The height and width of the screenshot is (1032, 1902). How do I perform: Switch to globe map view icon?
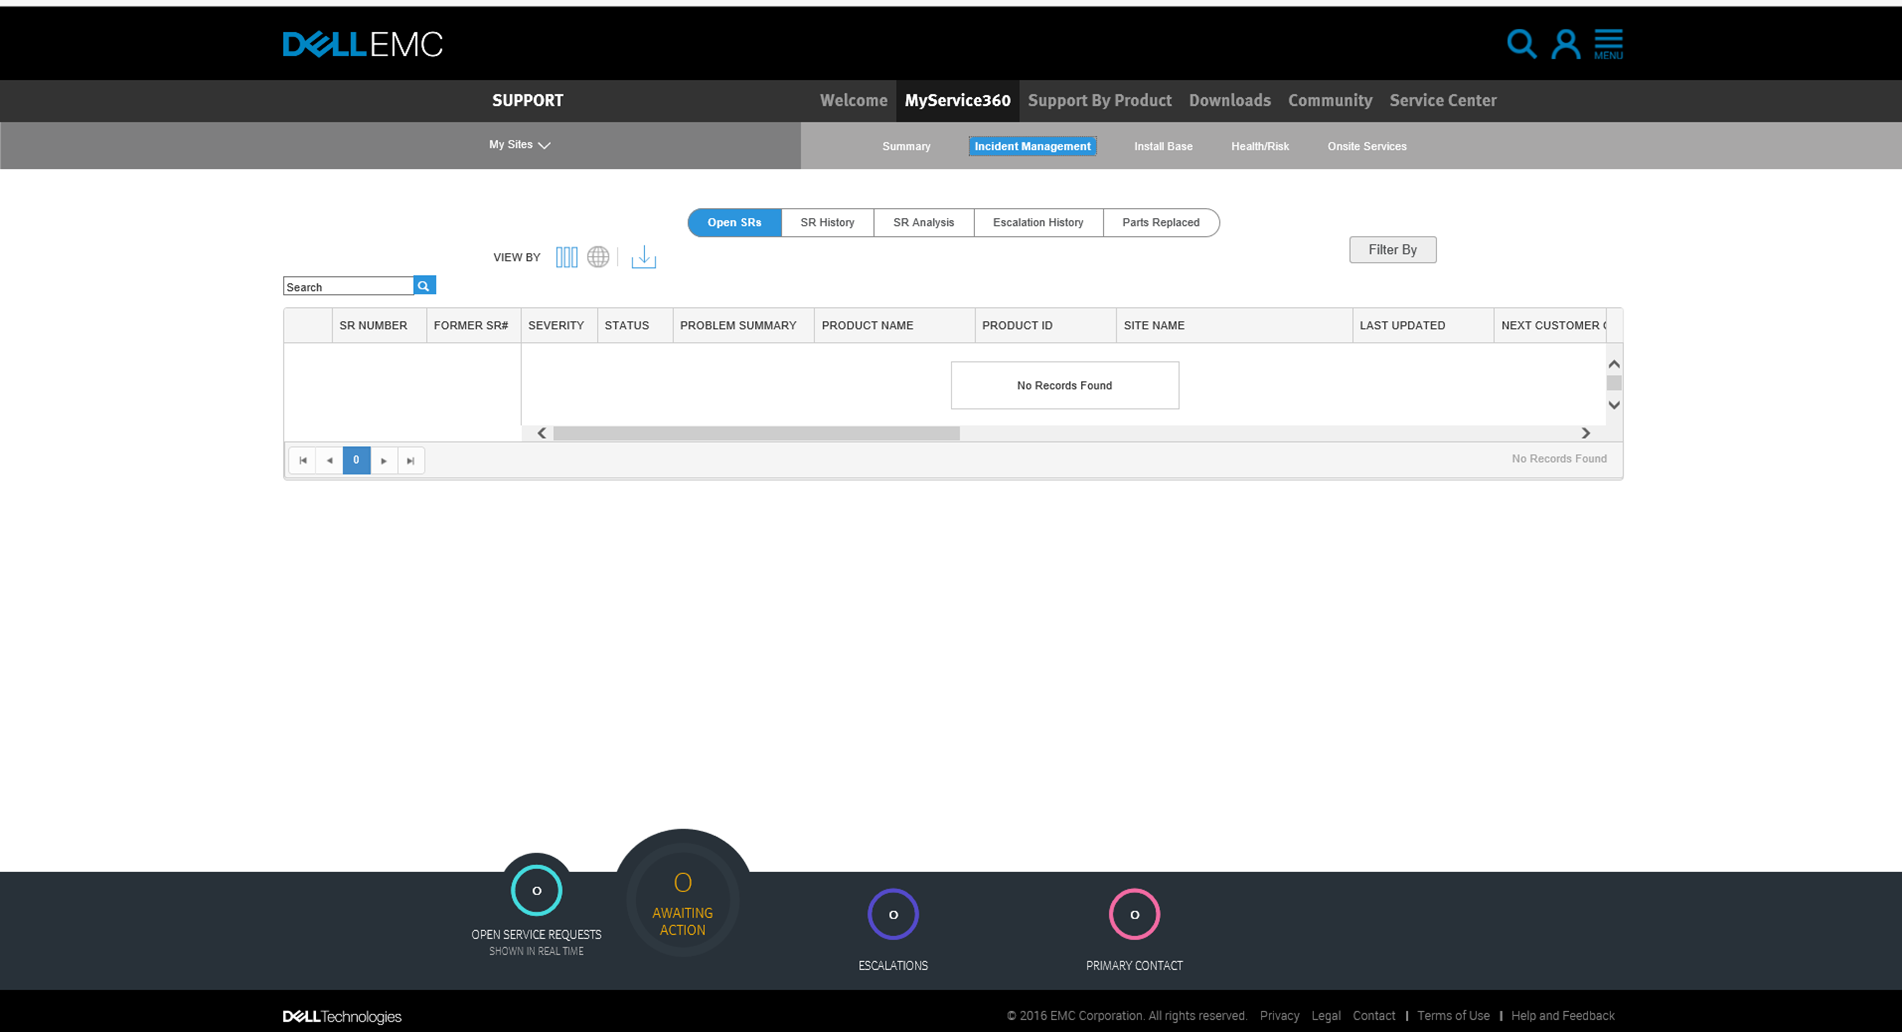598,257
